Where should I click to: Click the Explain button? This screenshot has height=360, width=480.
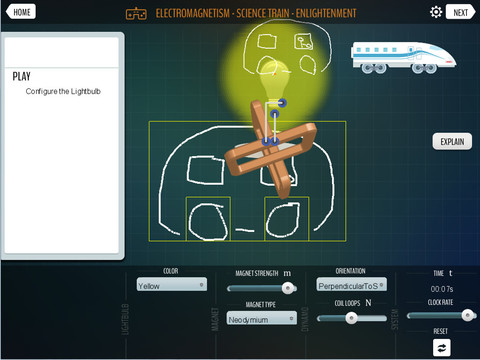click(x=452, y=141)
